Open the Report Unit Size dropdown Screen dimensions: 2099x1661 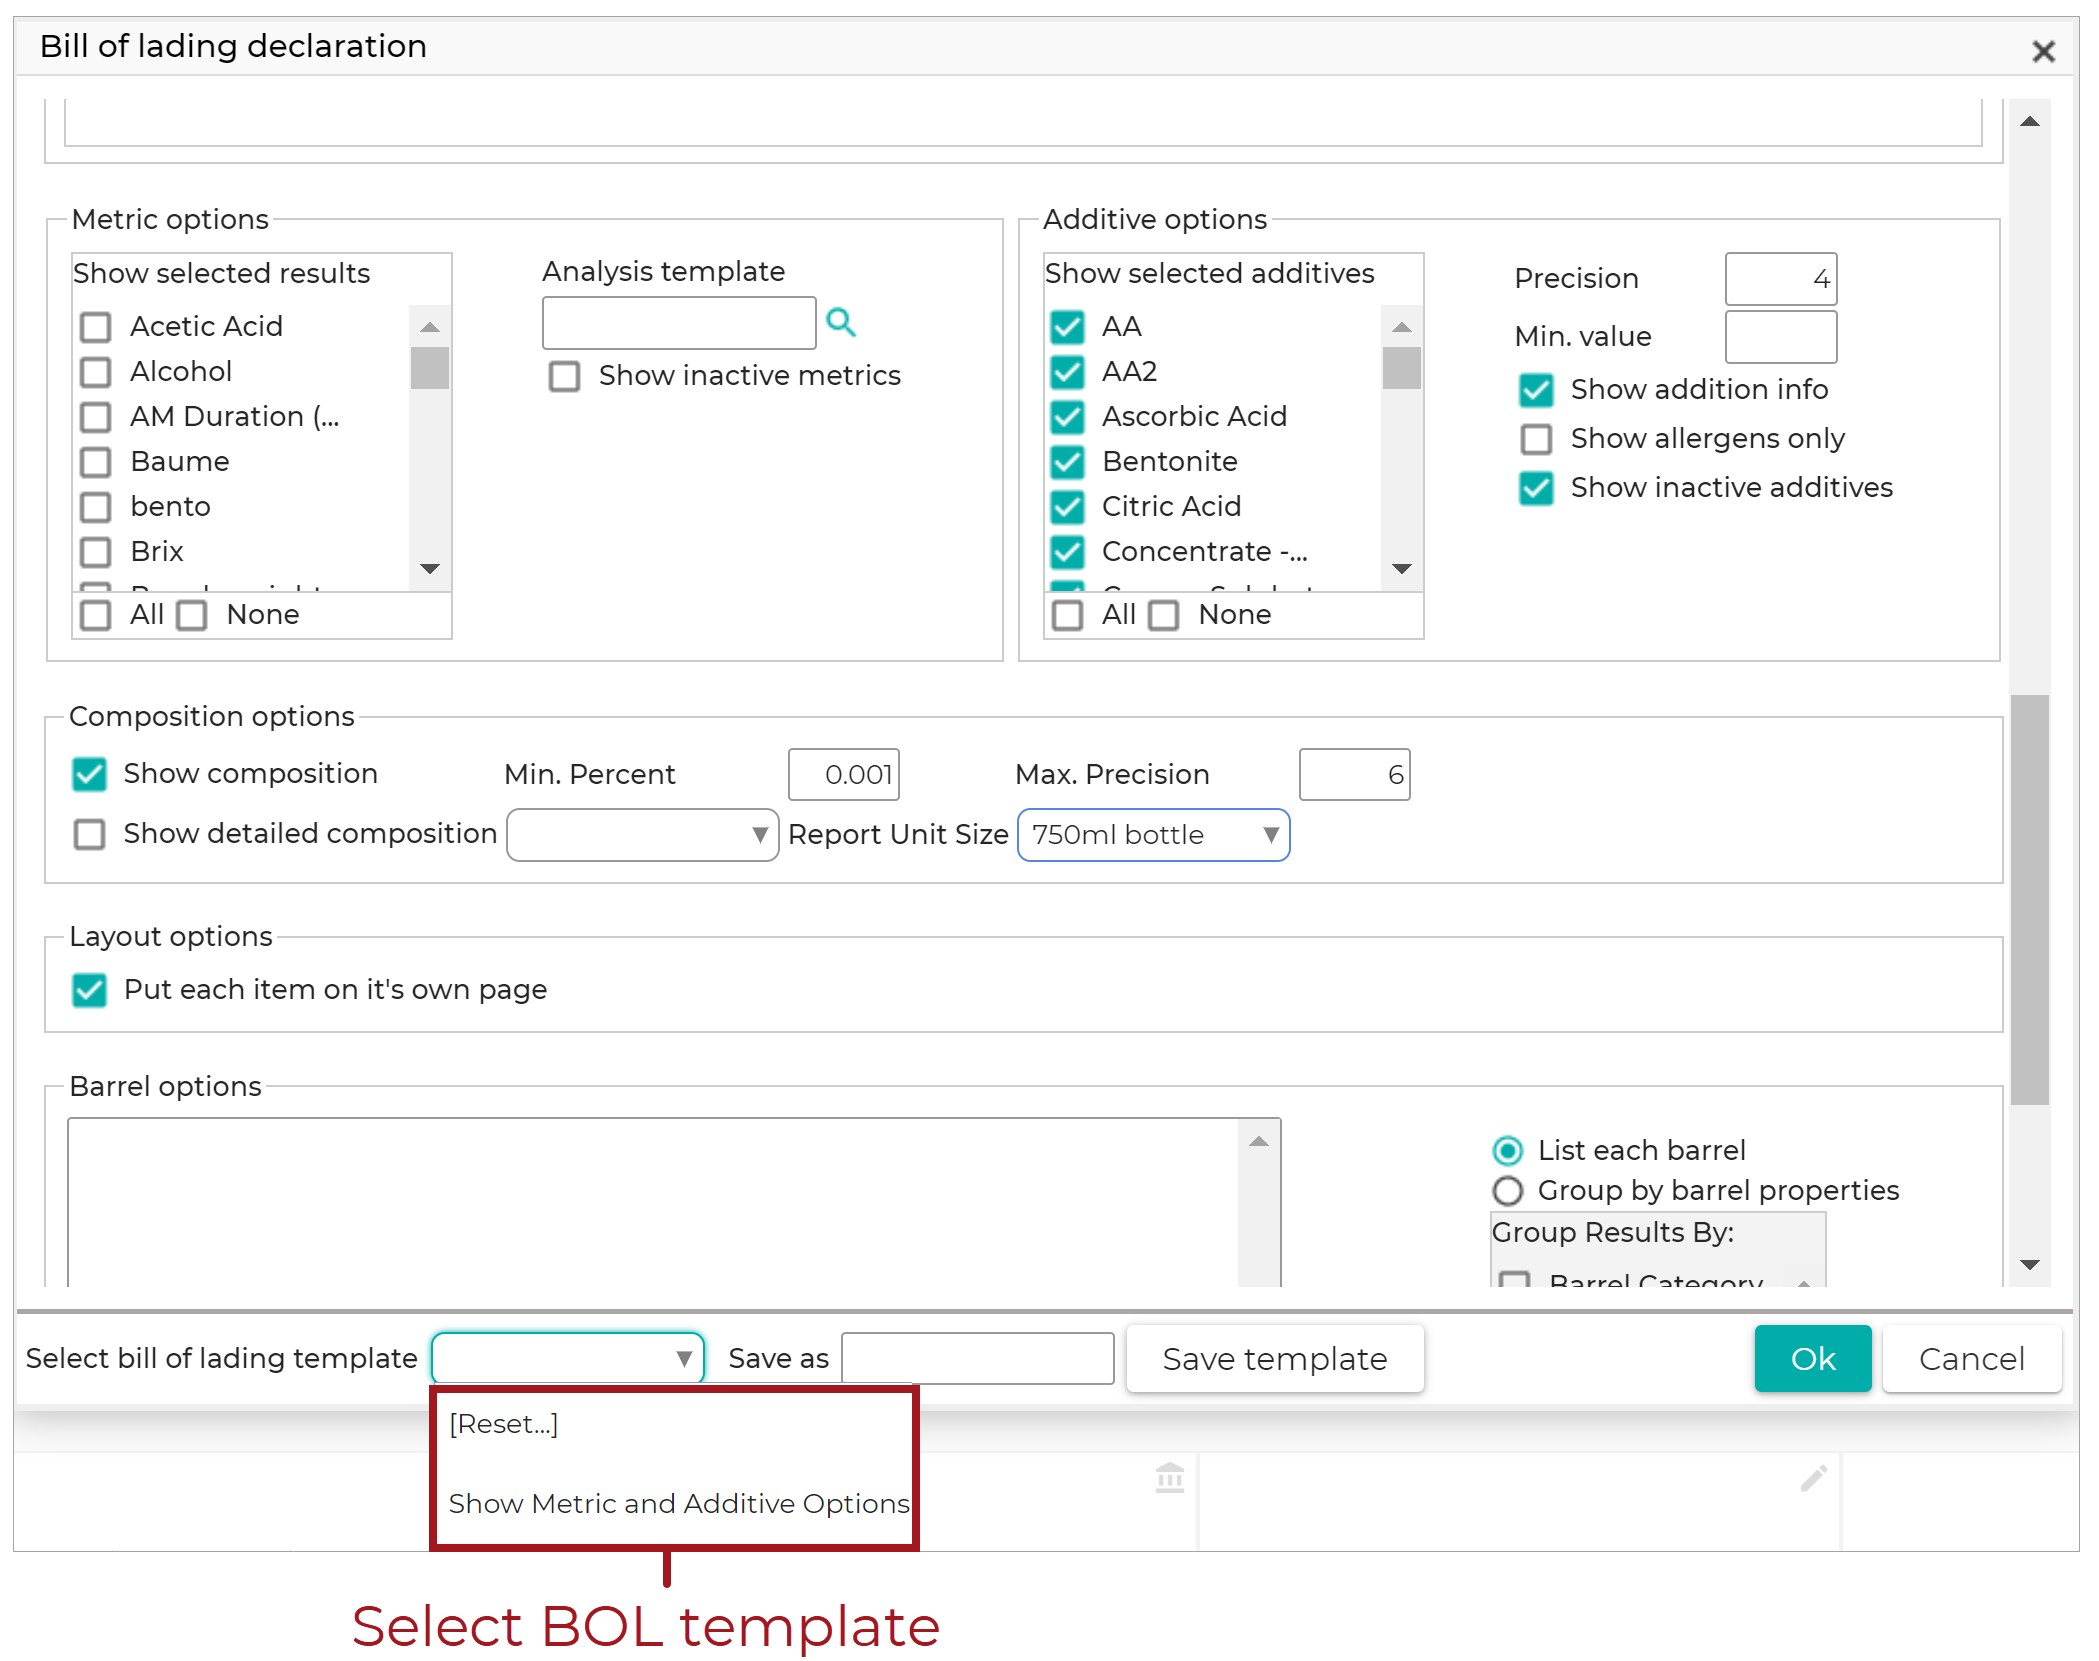pyautogui.click(x=1154, y=835)
